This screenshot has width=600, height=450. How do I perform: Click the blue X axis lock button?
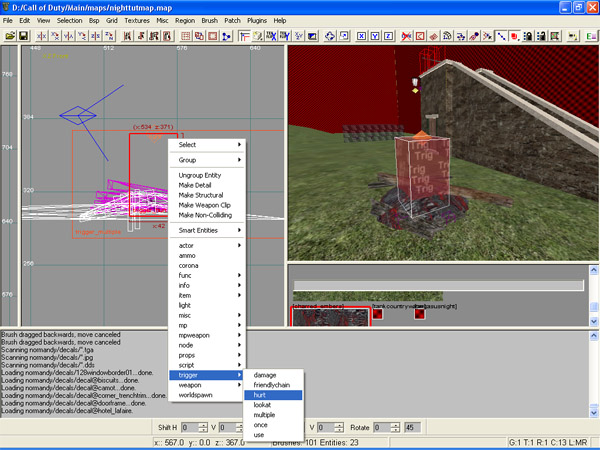click(x=361, y=36)
